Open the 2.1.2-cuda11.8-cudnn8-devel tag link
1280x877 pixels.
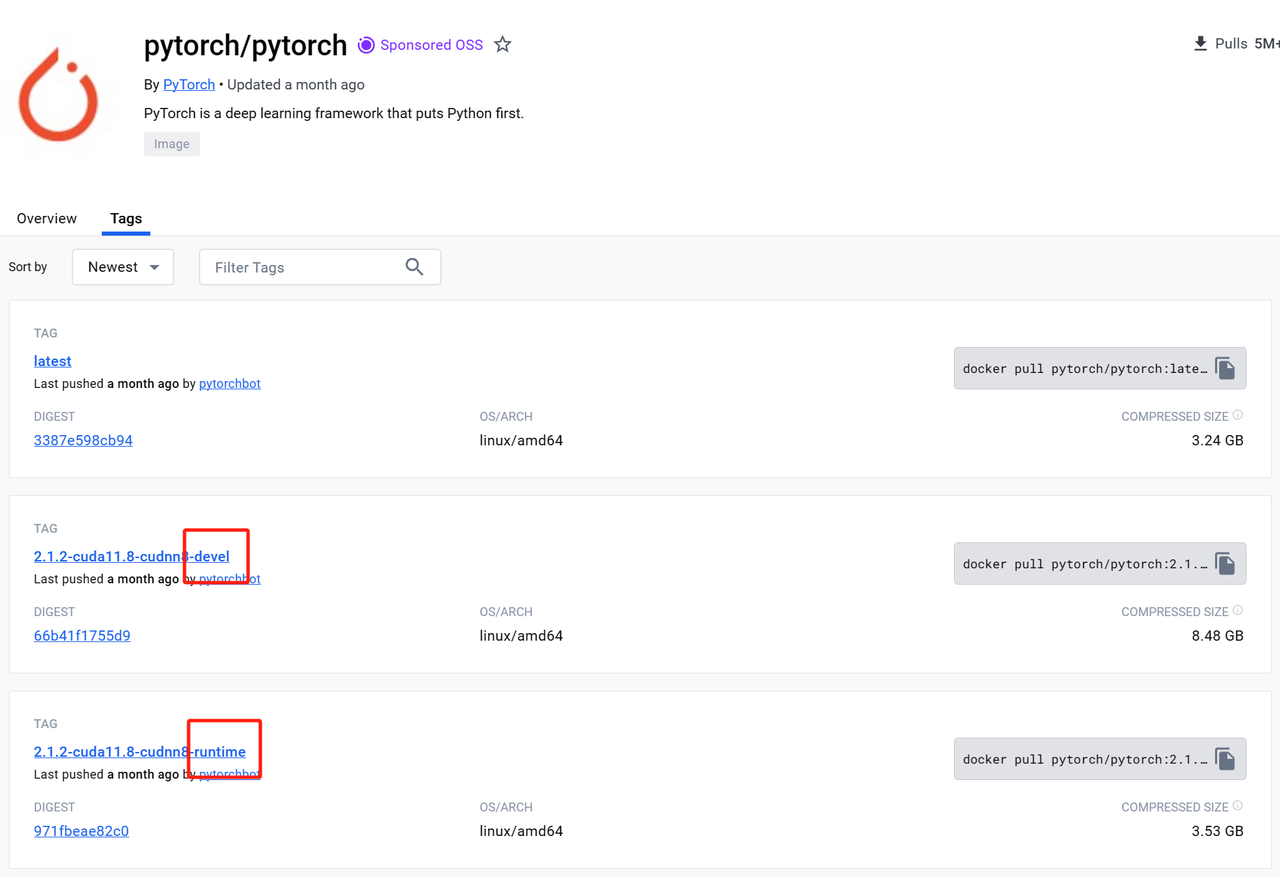pyautogui.click(x=132, y=556)
